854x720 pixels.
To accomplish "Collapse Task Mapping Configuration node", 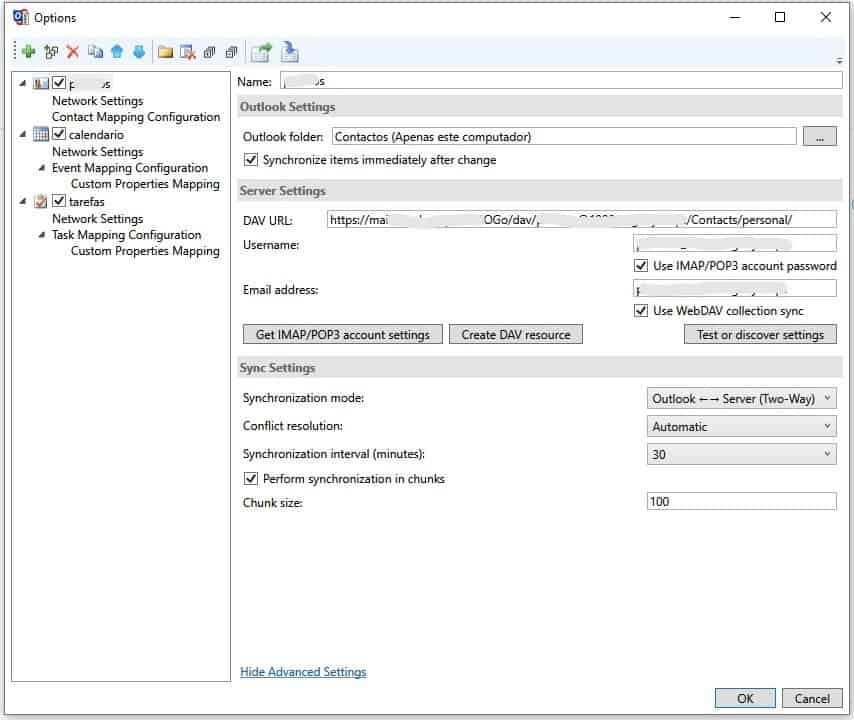I will pyautogui.click(x=42, y=235).
